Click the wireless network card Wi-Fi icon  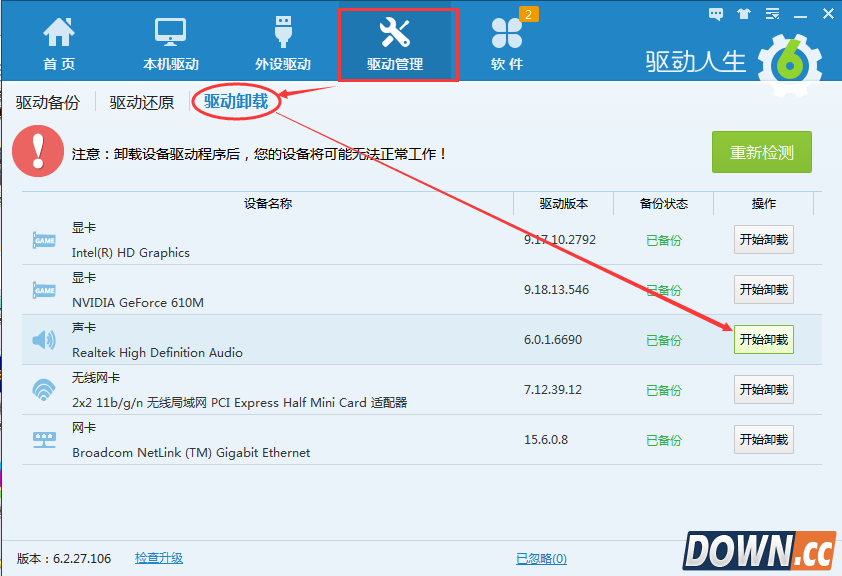point(44,390)
